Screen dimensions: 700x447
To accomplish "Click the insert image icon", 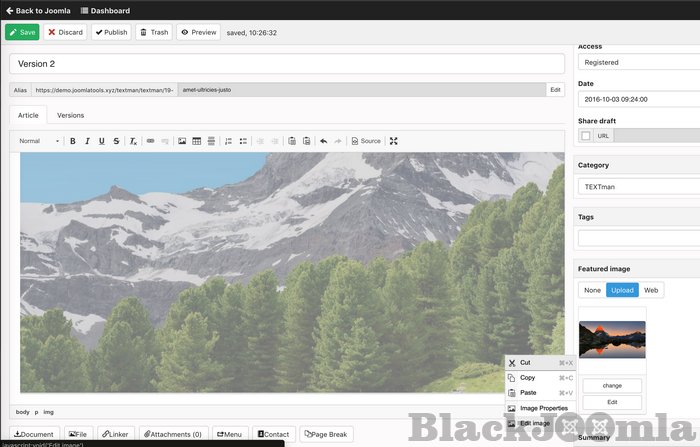I will tap(182, 141).
